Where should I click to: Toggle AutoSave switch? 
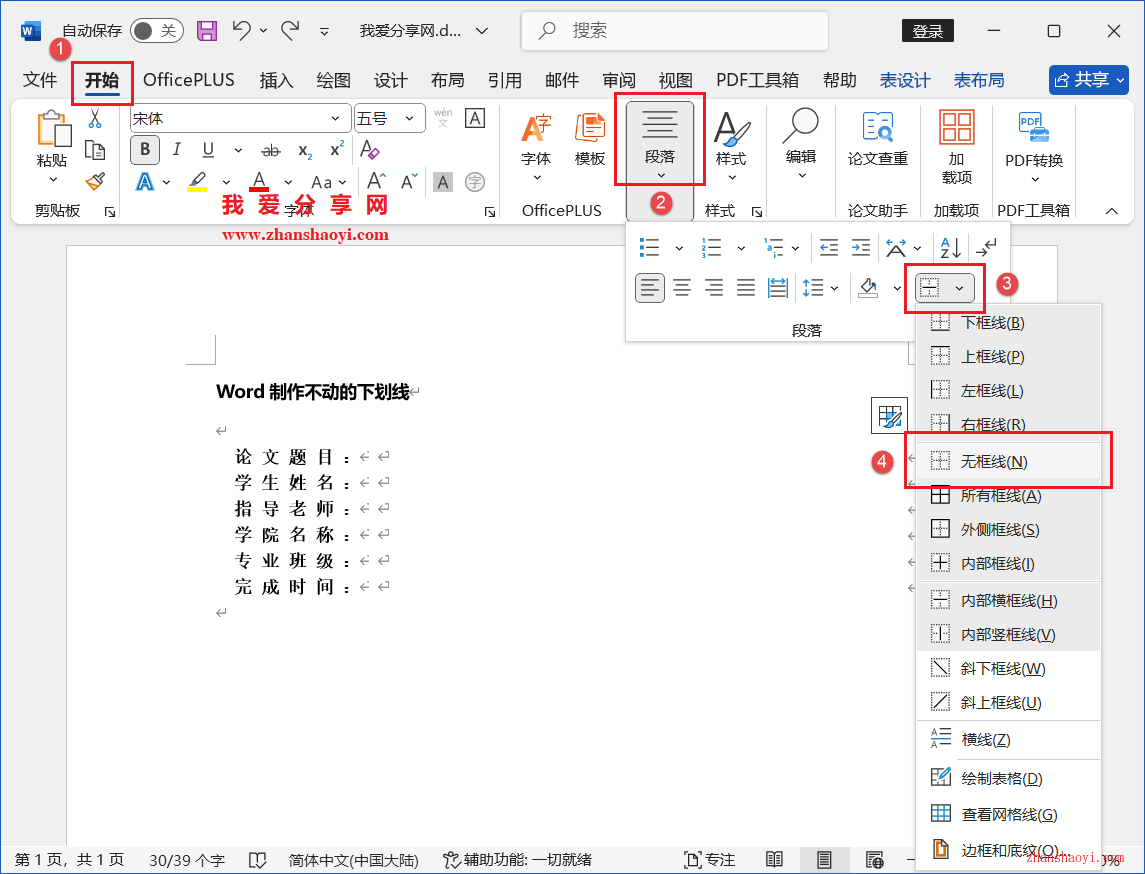point(156,31)
